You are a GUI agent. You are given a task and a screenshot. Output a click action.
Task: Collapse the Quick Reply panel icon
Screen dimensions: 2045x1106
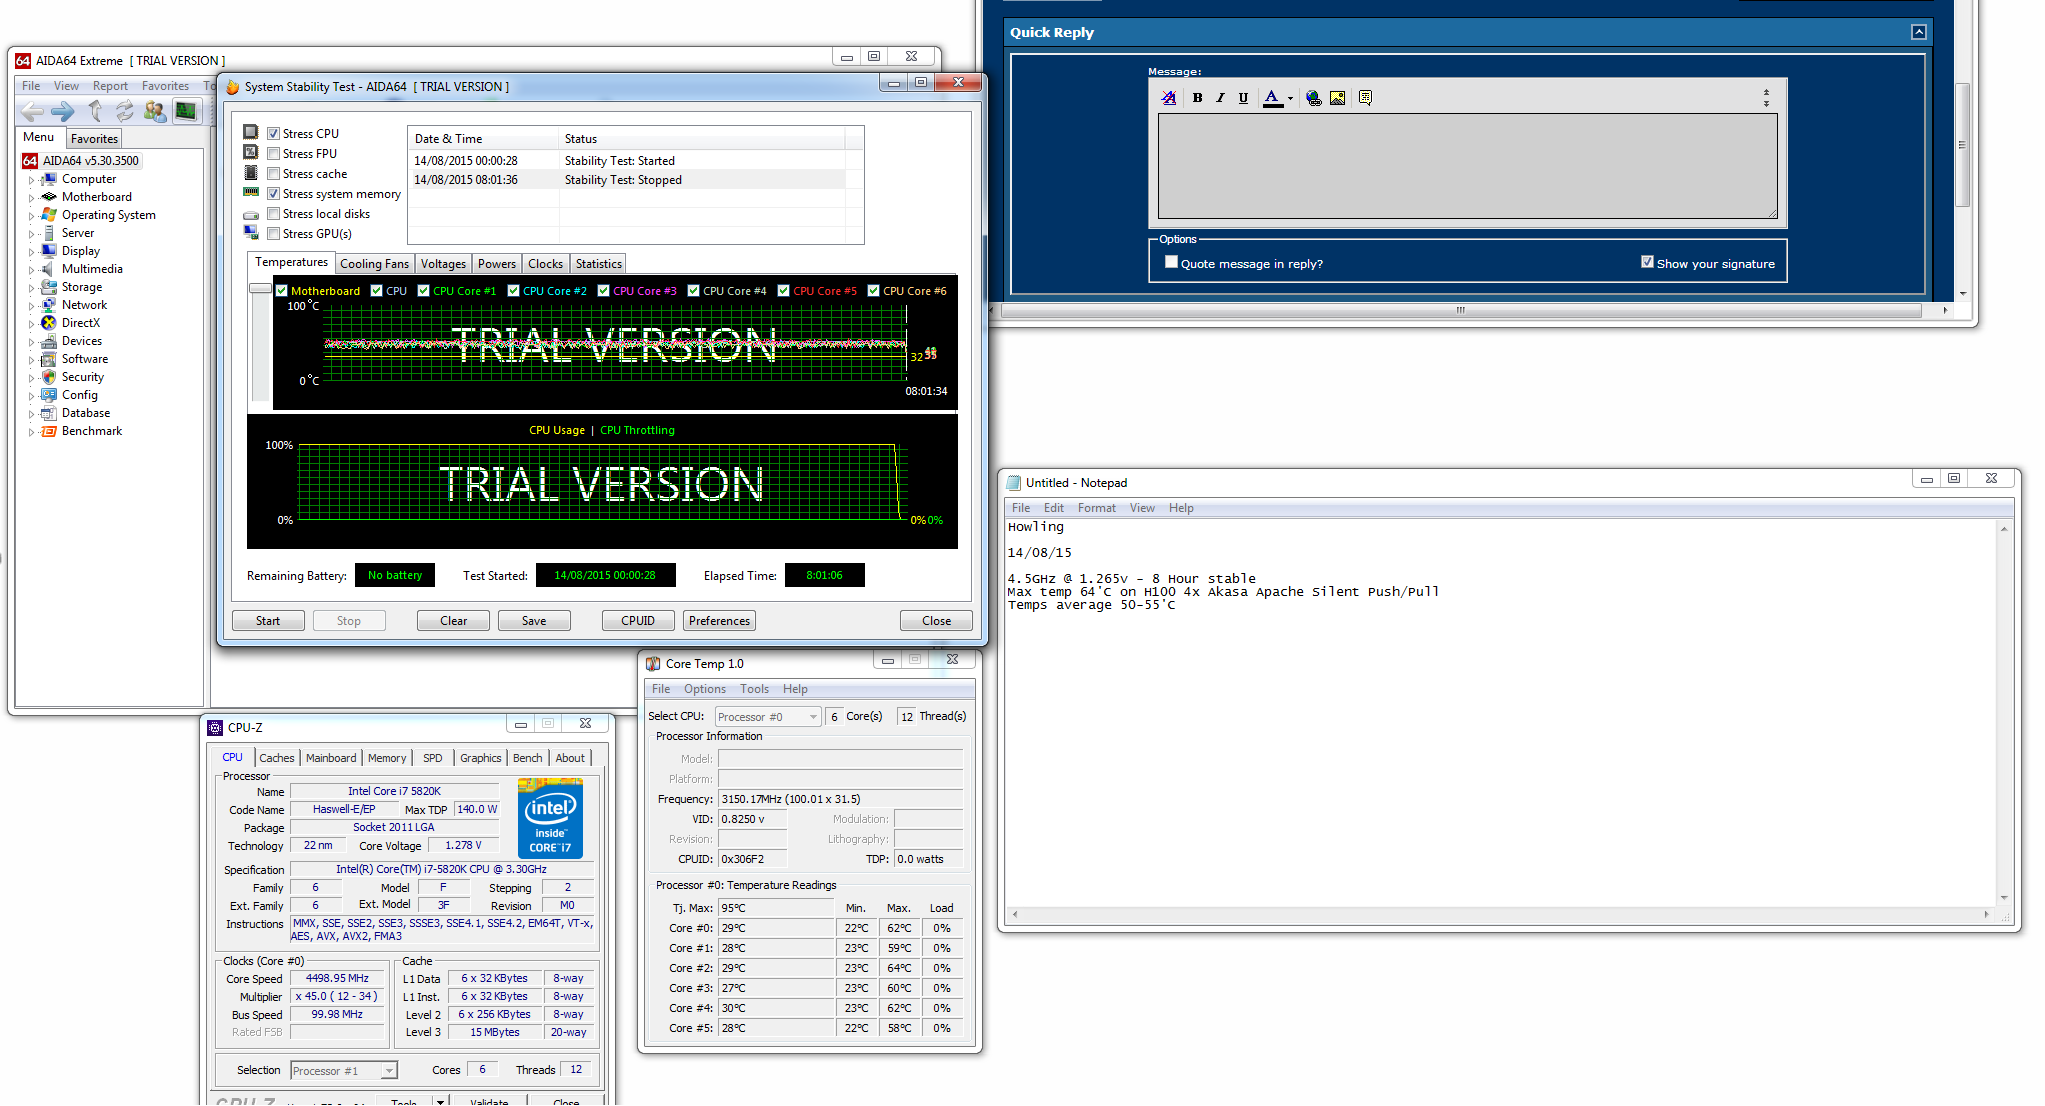(x=1919, y=32)
